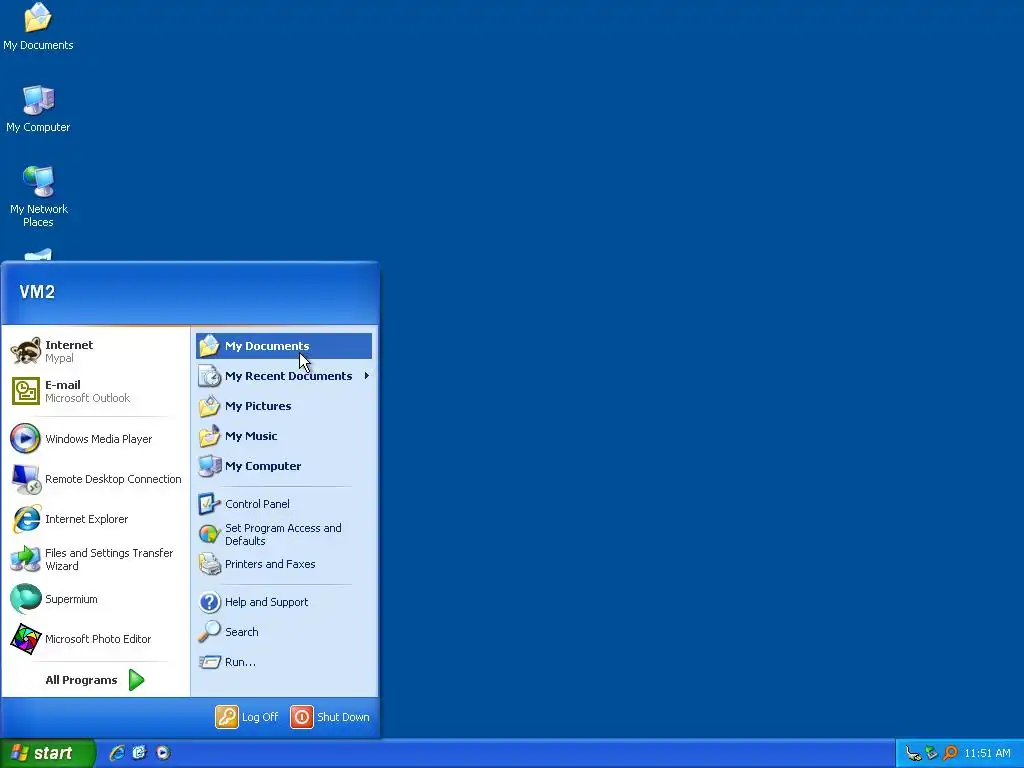The image size is (1024, 768).
Task: Expand My Recent Documents submenu
Action: [283, 376]
